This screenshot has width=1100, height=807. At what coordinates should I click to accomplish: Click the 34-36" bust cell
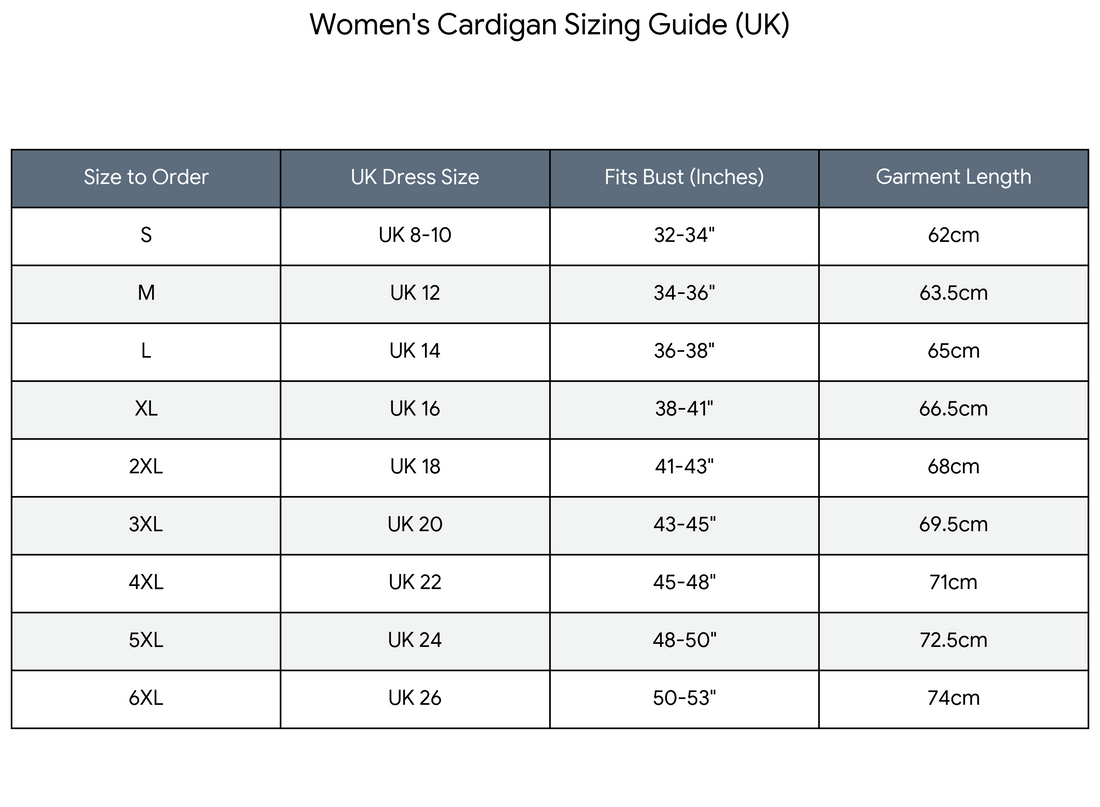(684, 294)
